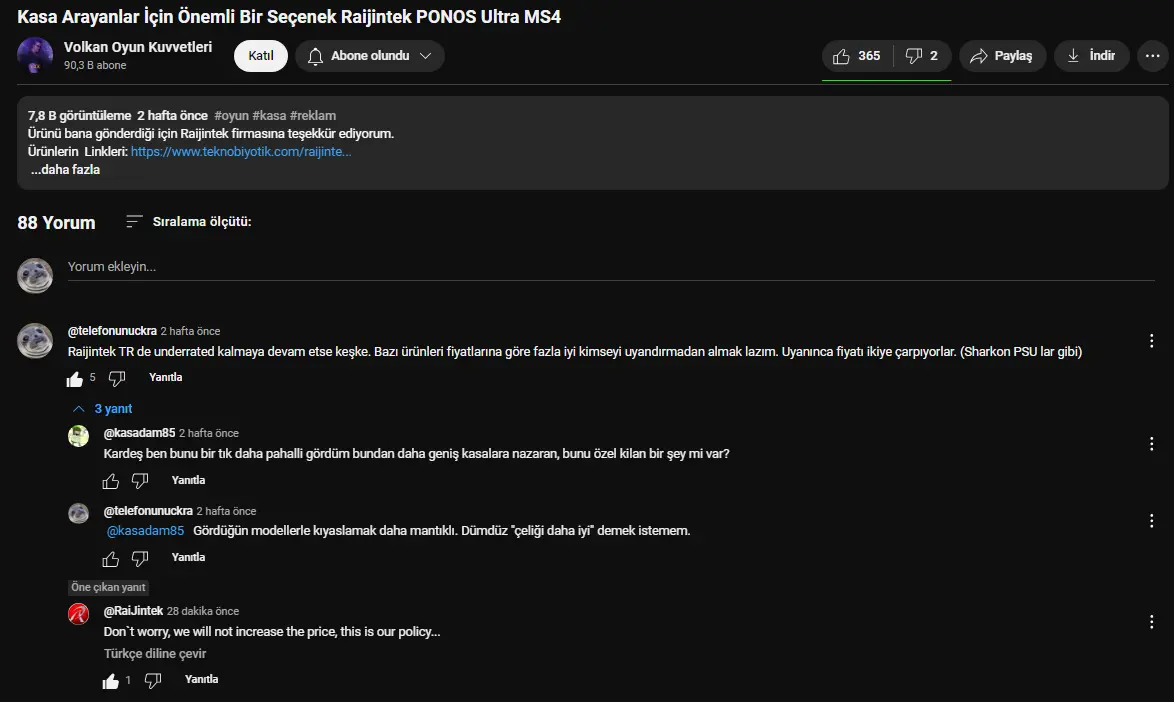This screenshot has width=1174, height=702.
Task: Open the #kasa hashtag
Action: point(270,116)
